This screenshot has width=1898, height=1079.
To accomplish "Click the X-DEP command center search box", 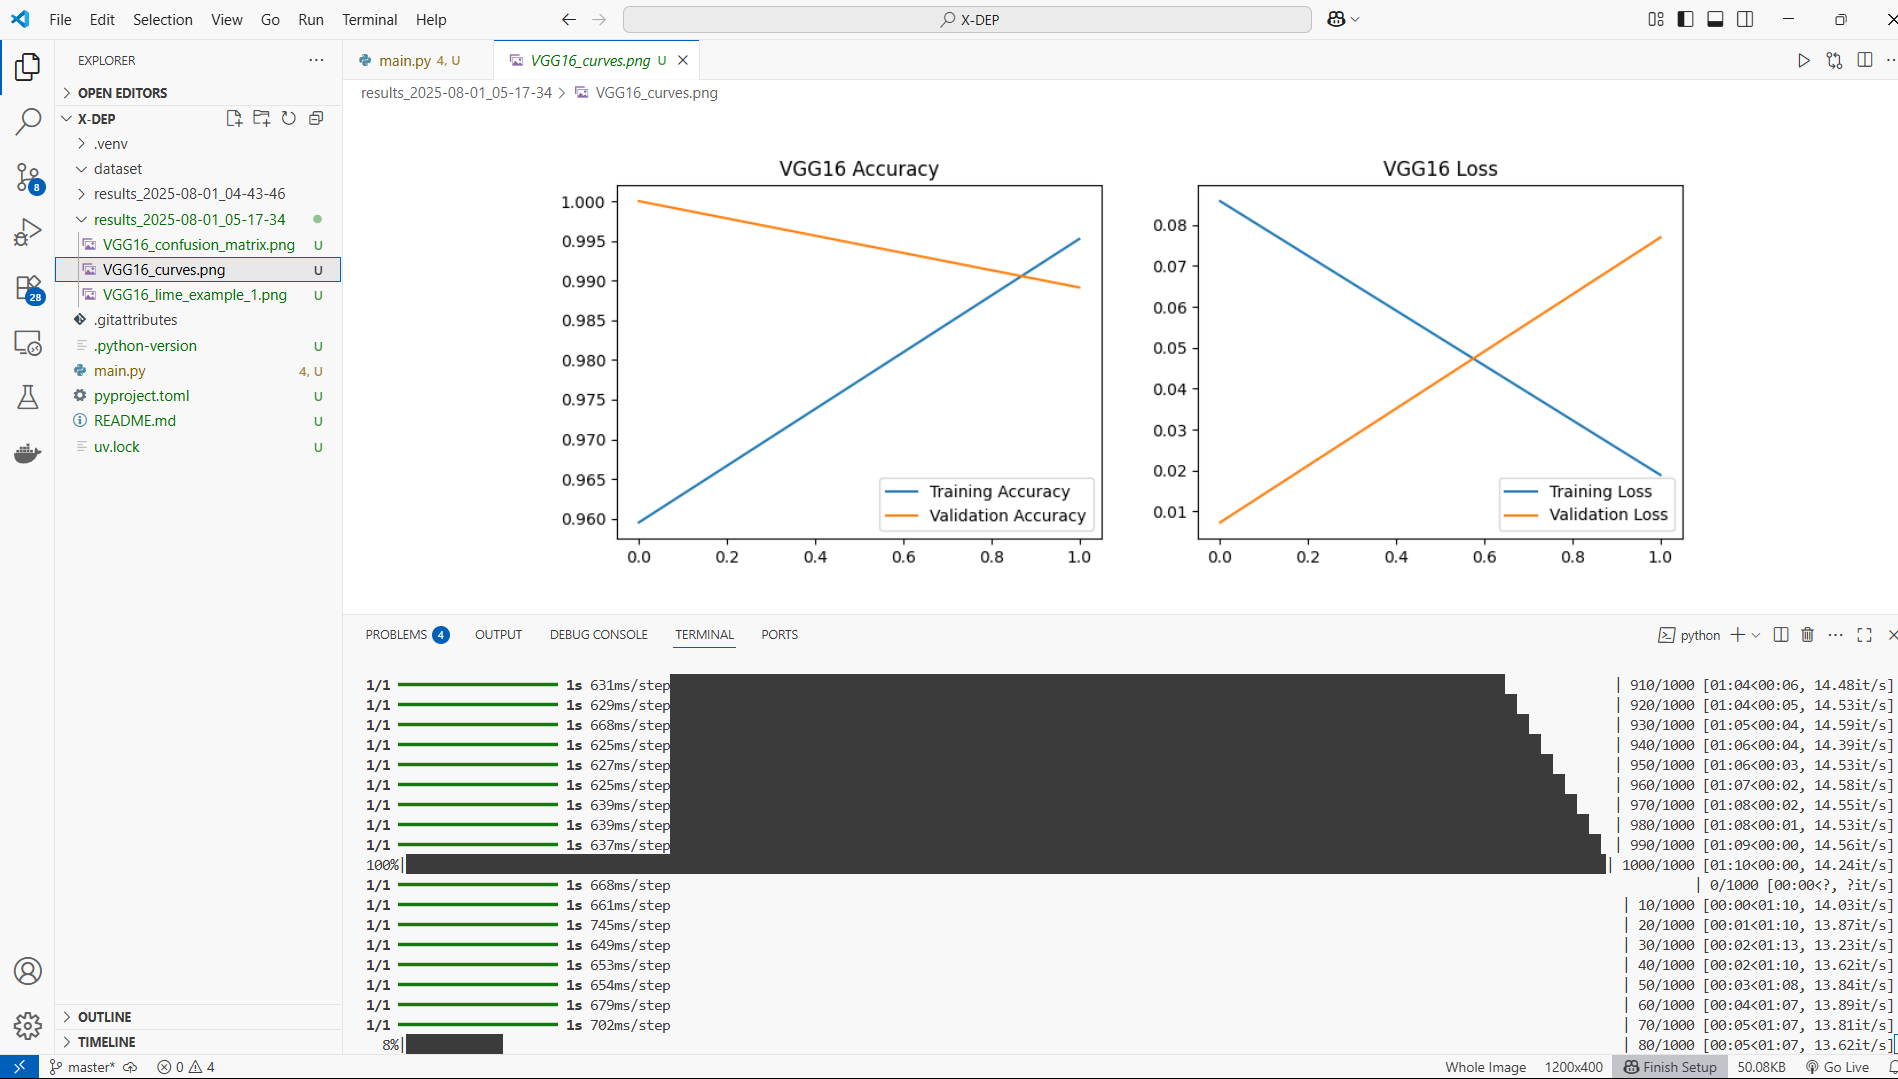I will pyautogui.click(x=967, y=19).
